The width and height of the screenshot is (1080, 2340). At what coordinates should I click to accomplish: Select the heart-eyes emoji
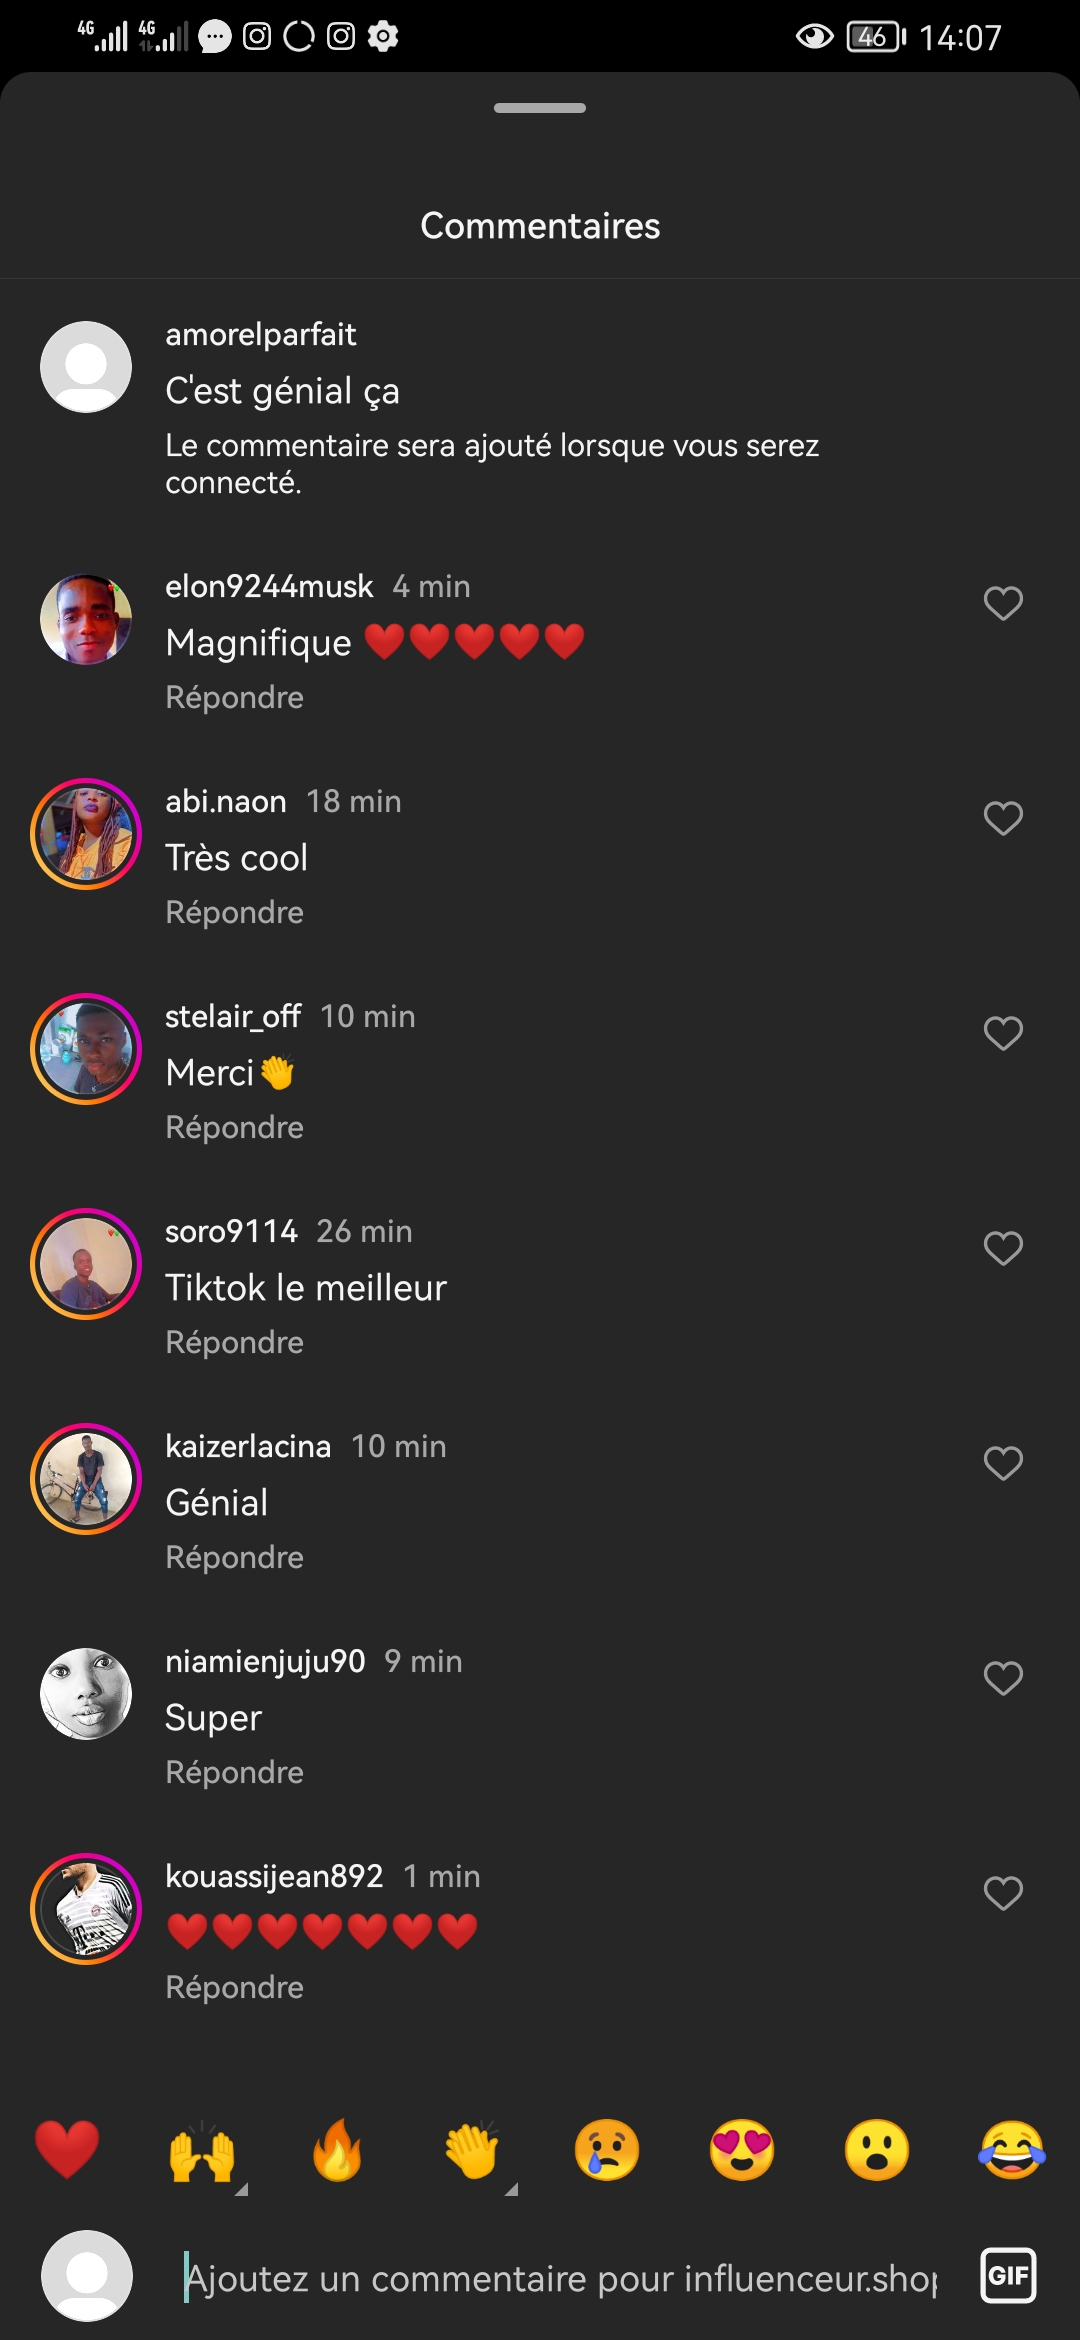pos(742,2150)
